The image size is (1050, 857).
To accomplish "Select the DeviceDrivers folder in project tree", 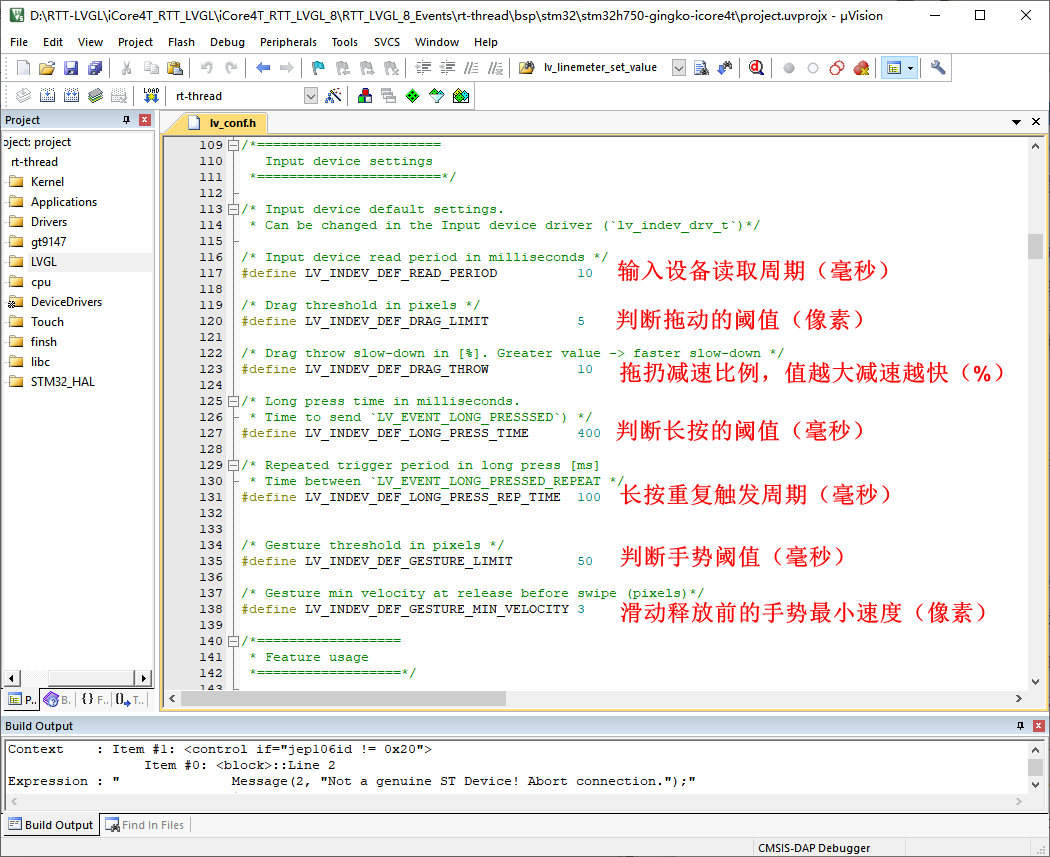I will click(66, 302).
